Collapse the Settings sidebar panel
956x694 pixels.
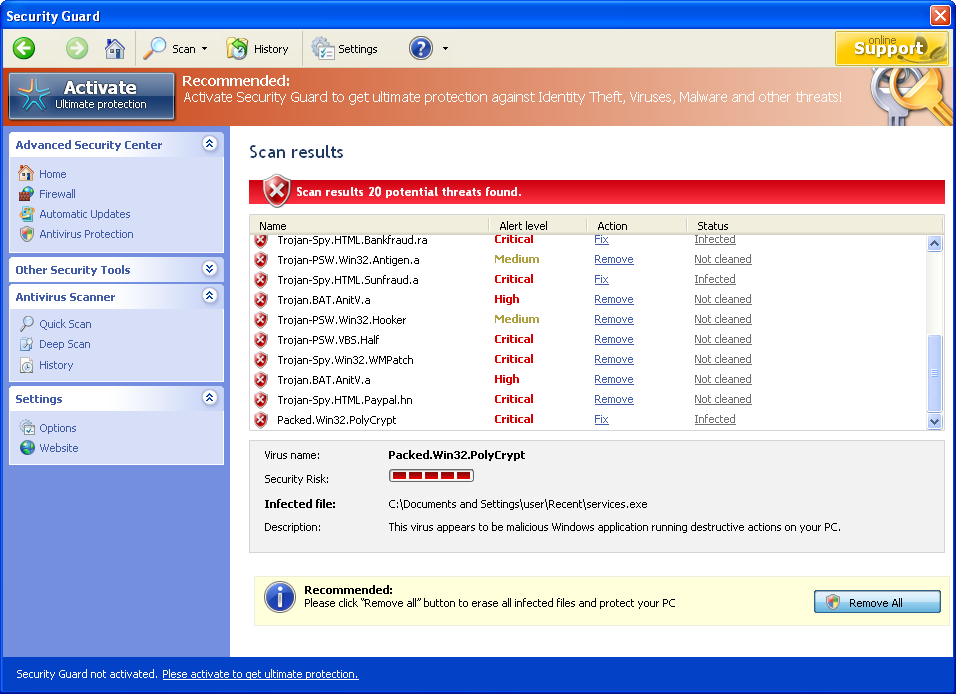click(209, 398)
